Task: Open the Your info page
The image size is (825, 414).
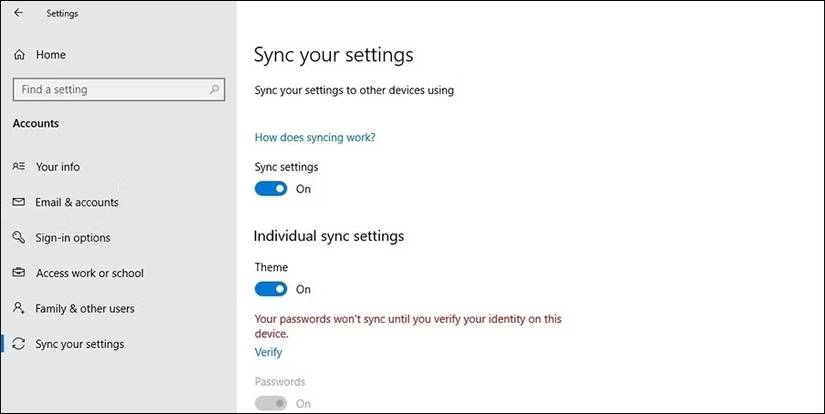Action: click(x=58, y=167)
